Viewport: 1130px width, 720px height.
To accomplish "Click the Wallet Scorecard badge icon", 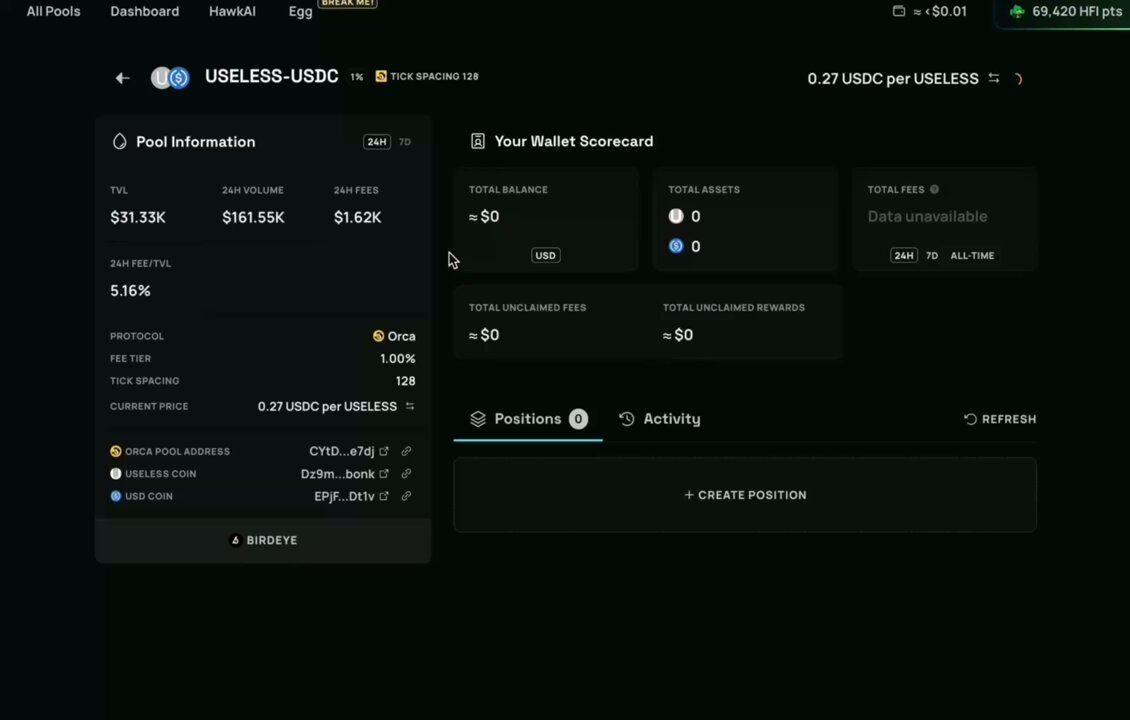I will [478, 141].
